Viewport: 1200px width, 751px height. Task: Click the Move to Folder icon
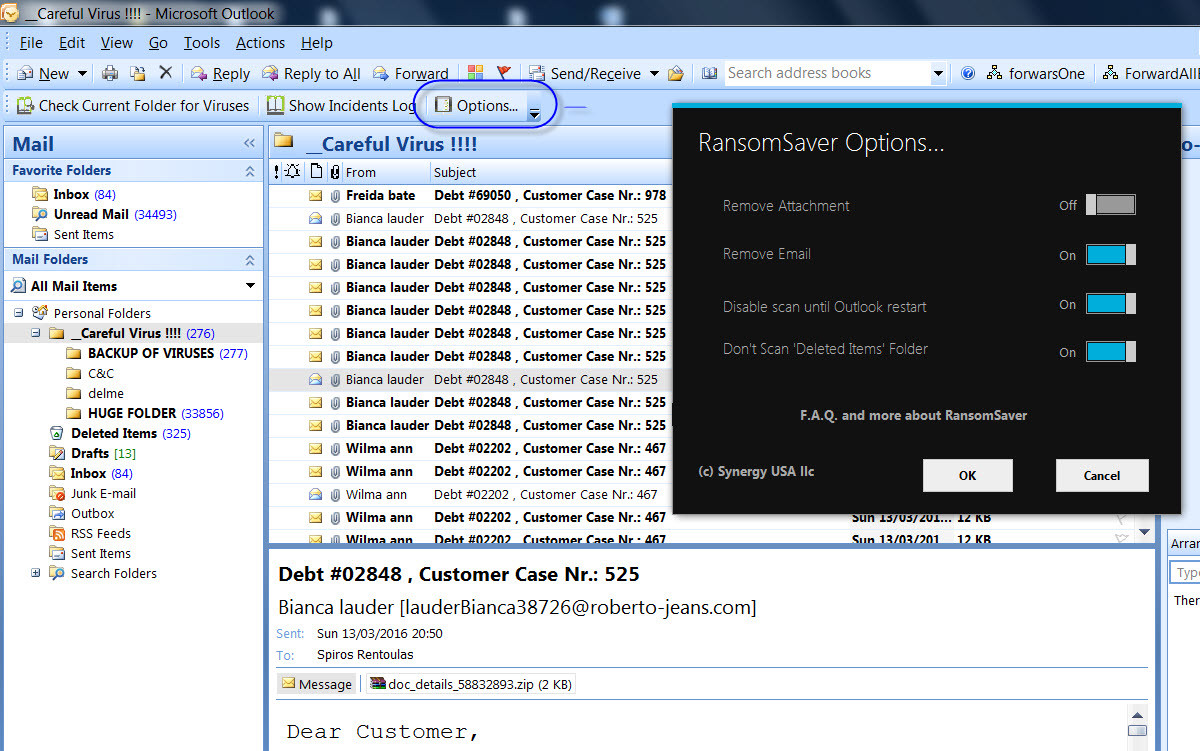click(138, 73)
